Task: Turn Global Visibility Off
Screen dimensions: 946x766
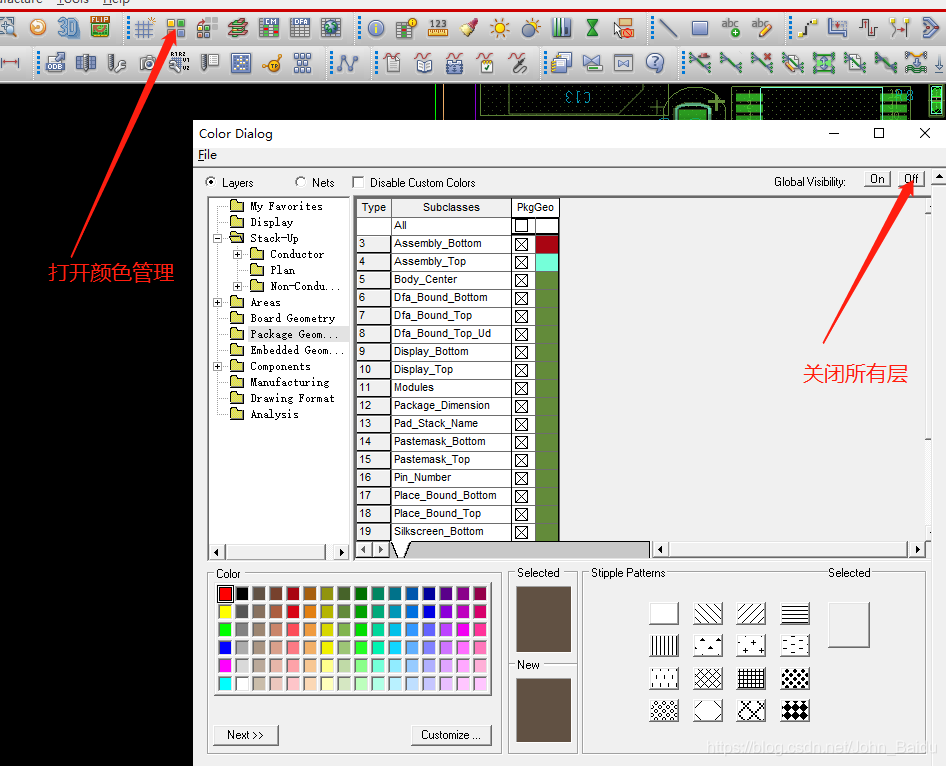Action: (x=911, y=179)
